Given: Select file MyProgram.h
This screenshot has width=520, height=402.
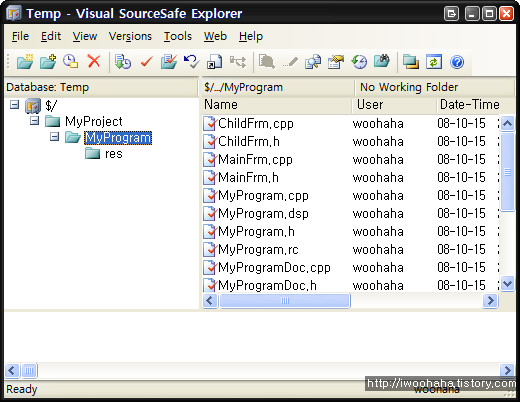Looking at the screenshot, I should [256, 231].
